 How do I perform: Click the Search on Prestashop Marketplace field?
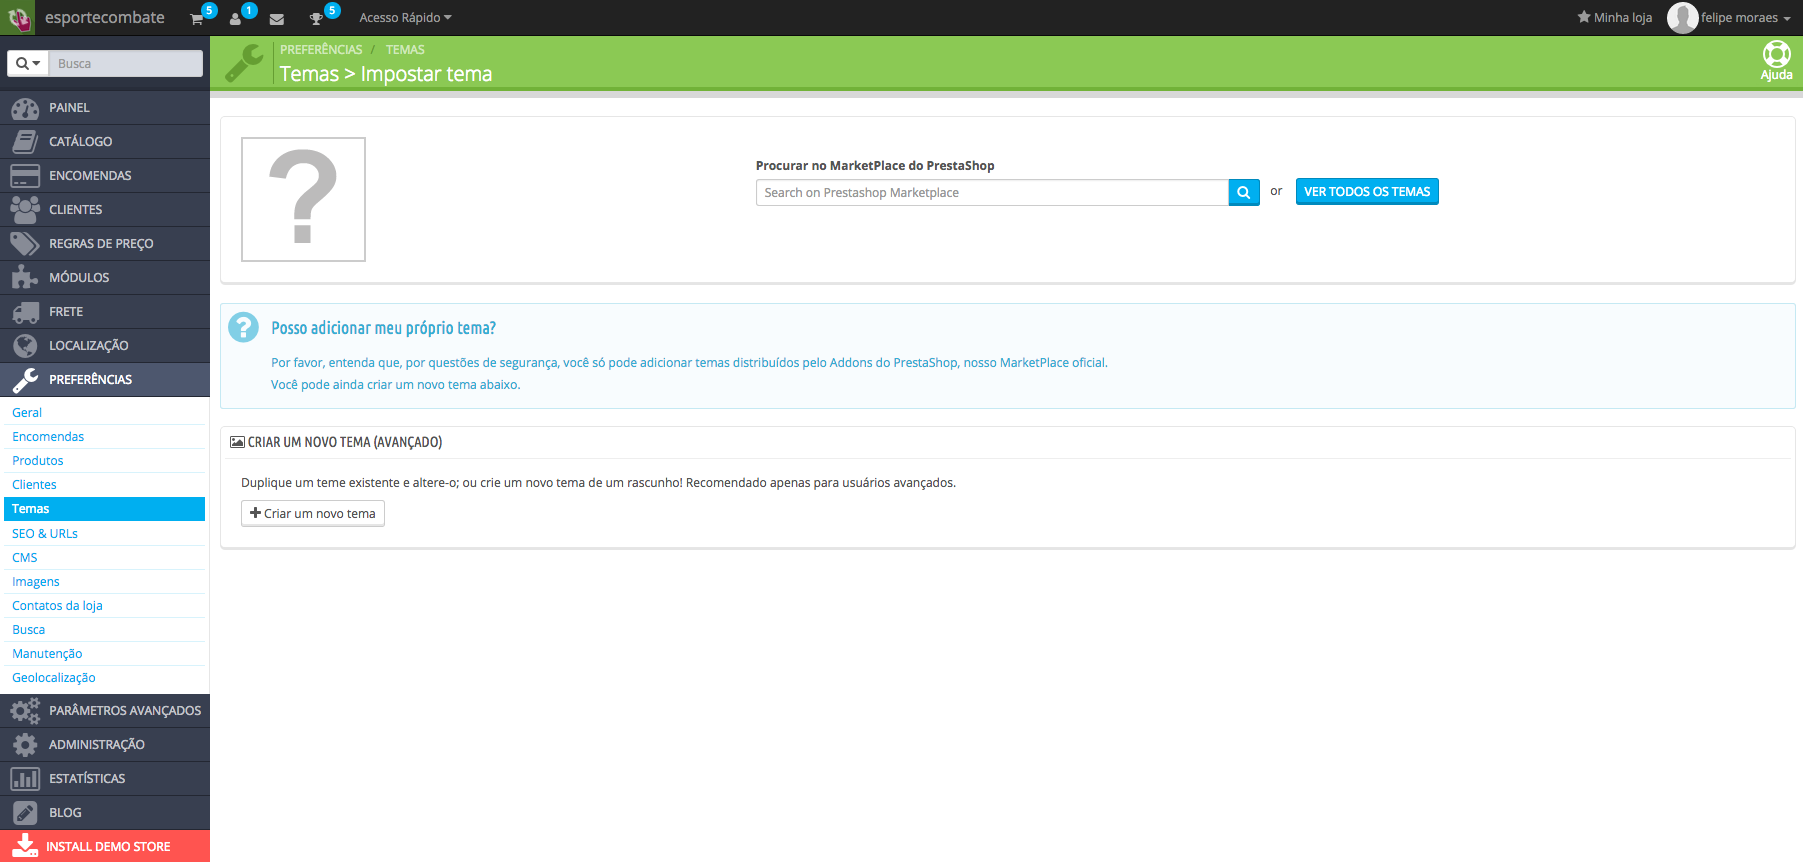(x=992, y=192)
